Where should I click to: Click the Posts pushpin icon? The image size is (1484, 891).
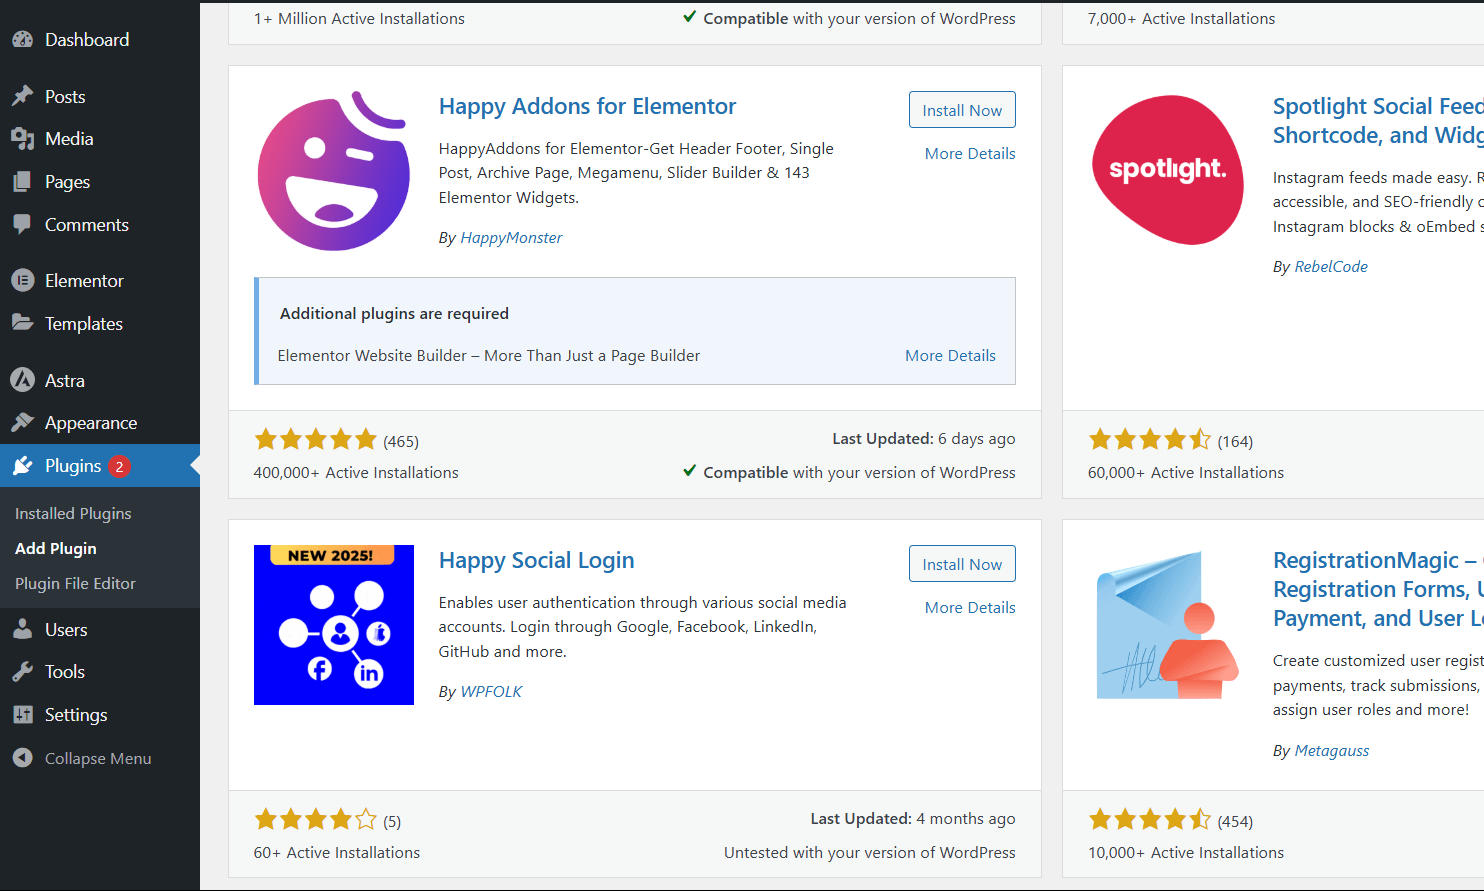[x=23, y=97]
